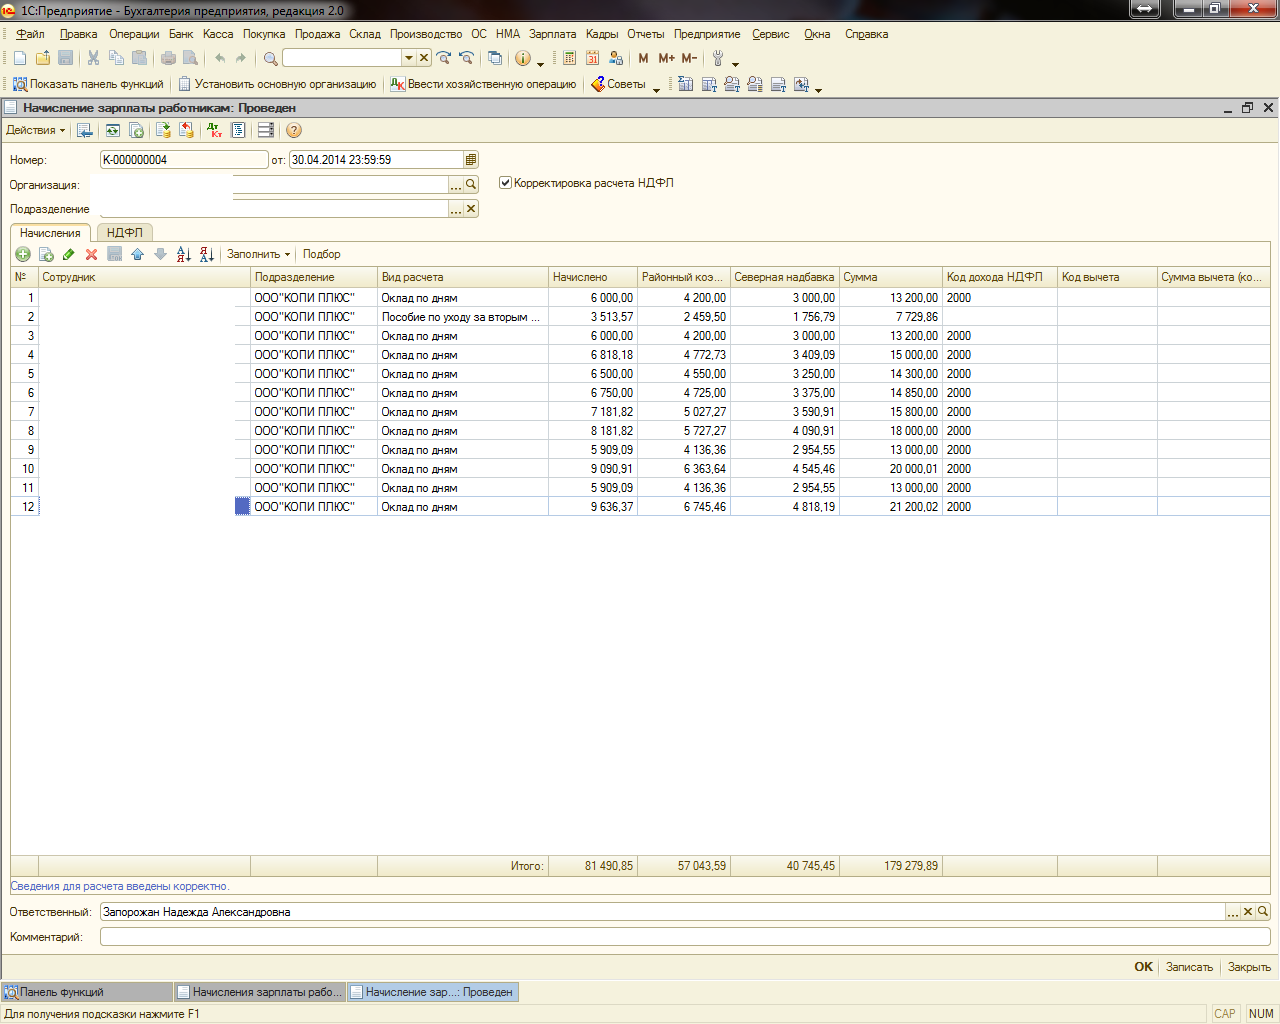1280x1024 pixels.
Task: Open the Заполнить dropdown
Action: point(258,254)
